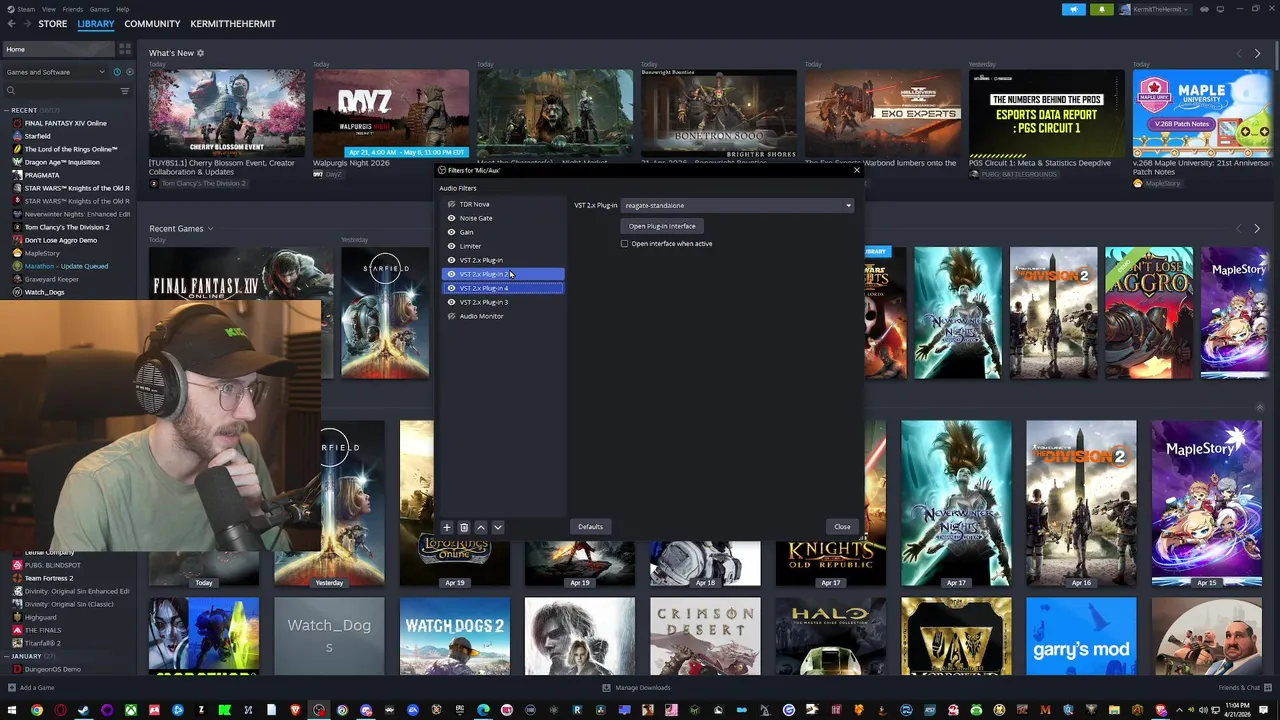
Task: Open advanced library filter icon
Action: point(125,91)
